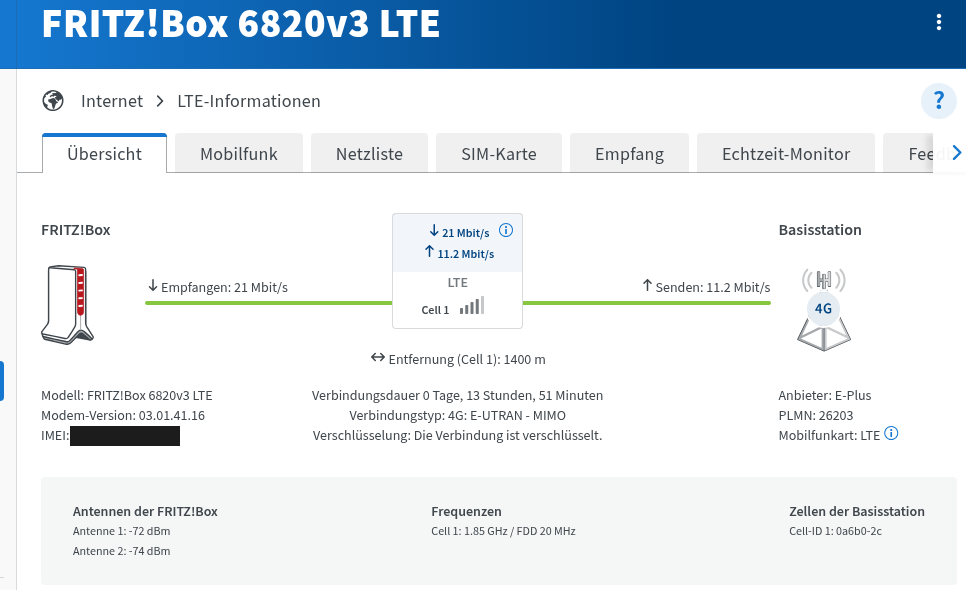
Task: Click the Frequenzen heading
Action: point(466,511)
